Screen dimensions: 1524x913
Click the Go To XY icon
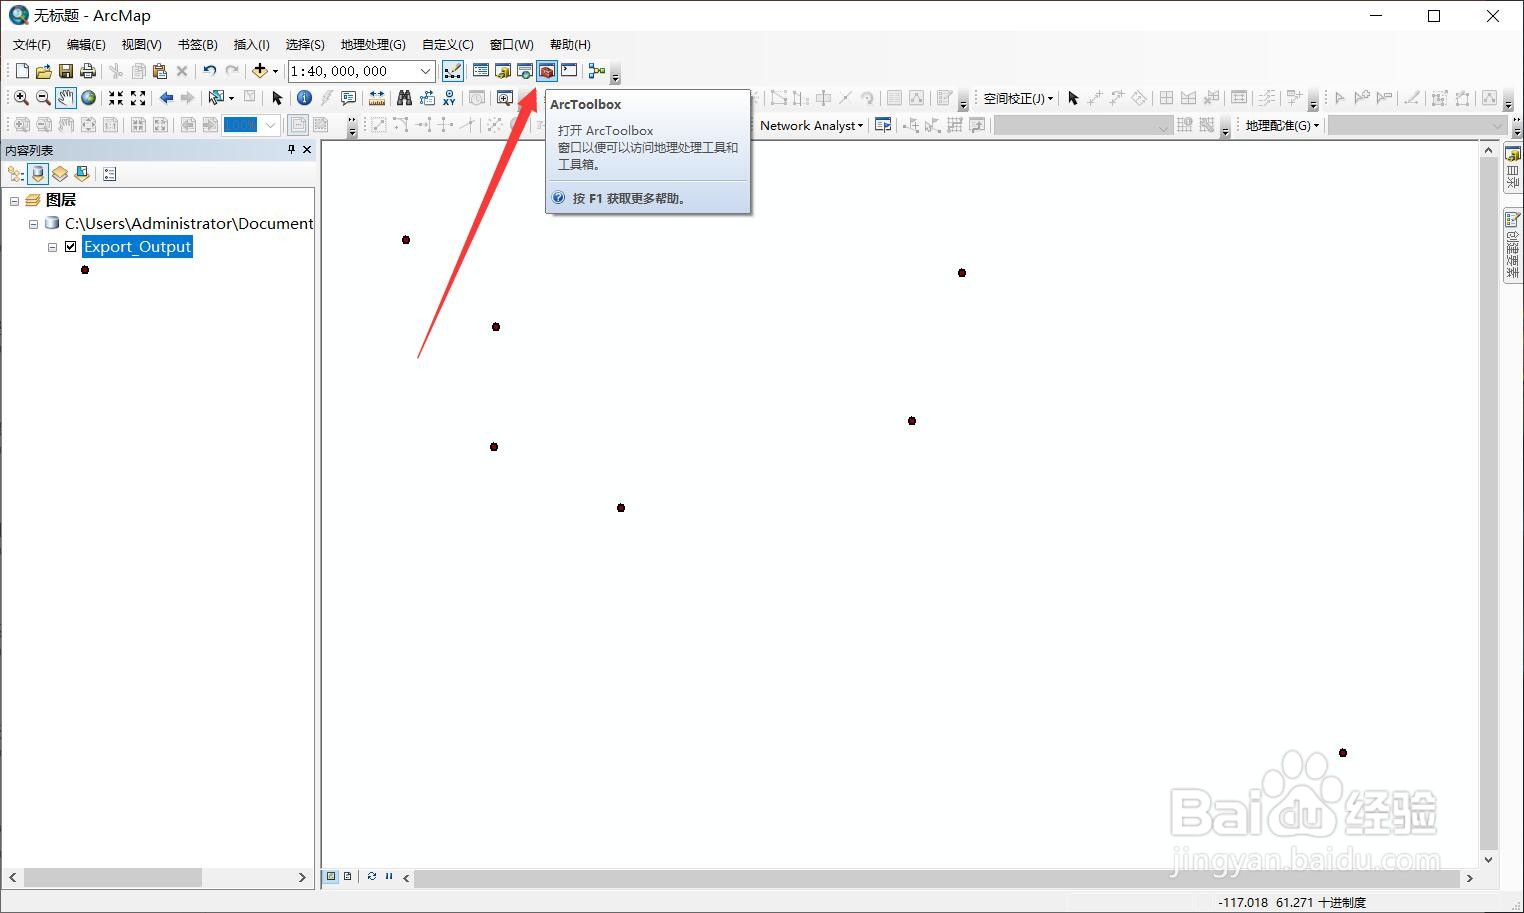[449, 98]
